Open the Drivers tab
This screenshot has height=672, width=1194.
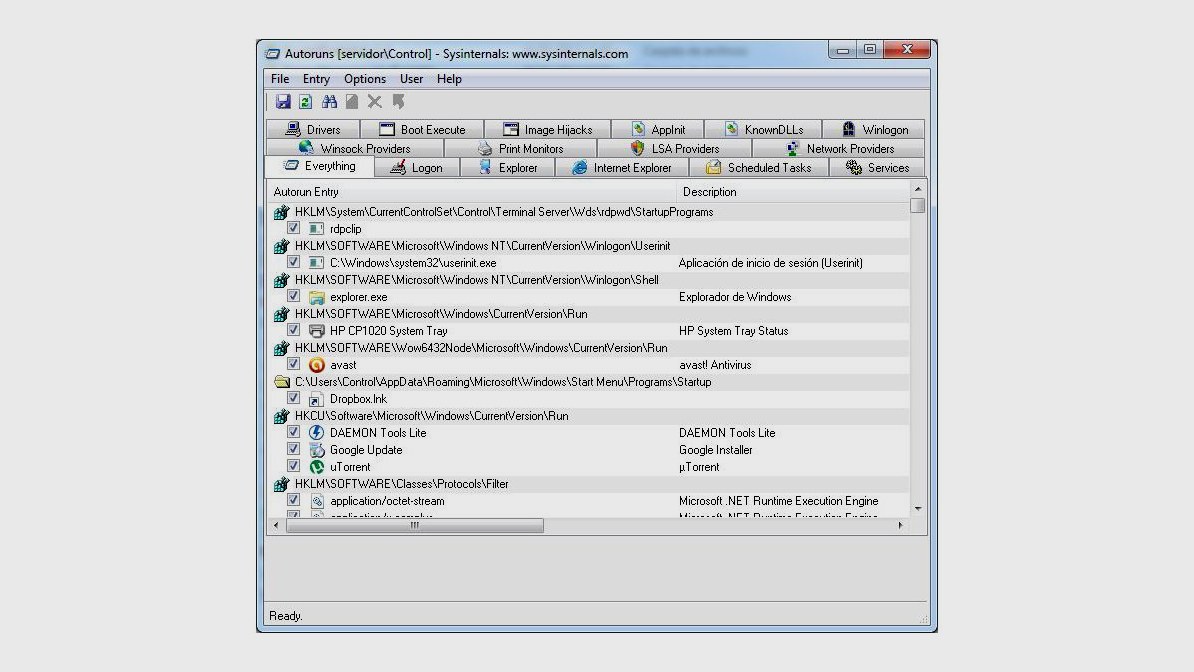click(x=313, y=130)
